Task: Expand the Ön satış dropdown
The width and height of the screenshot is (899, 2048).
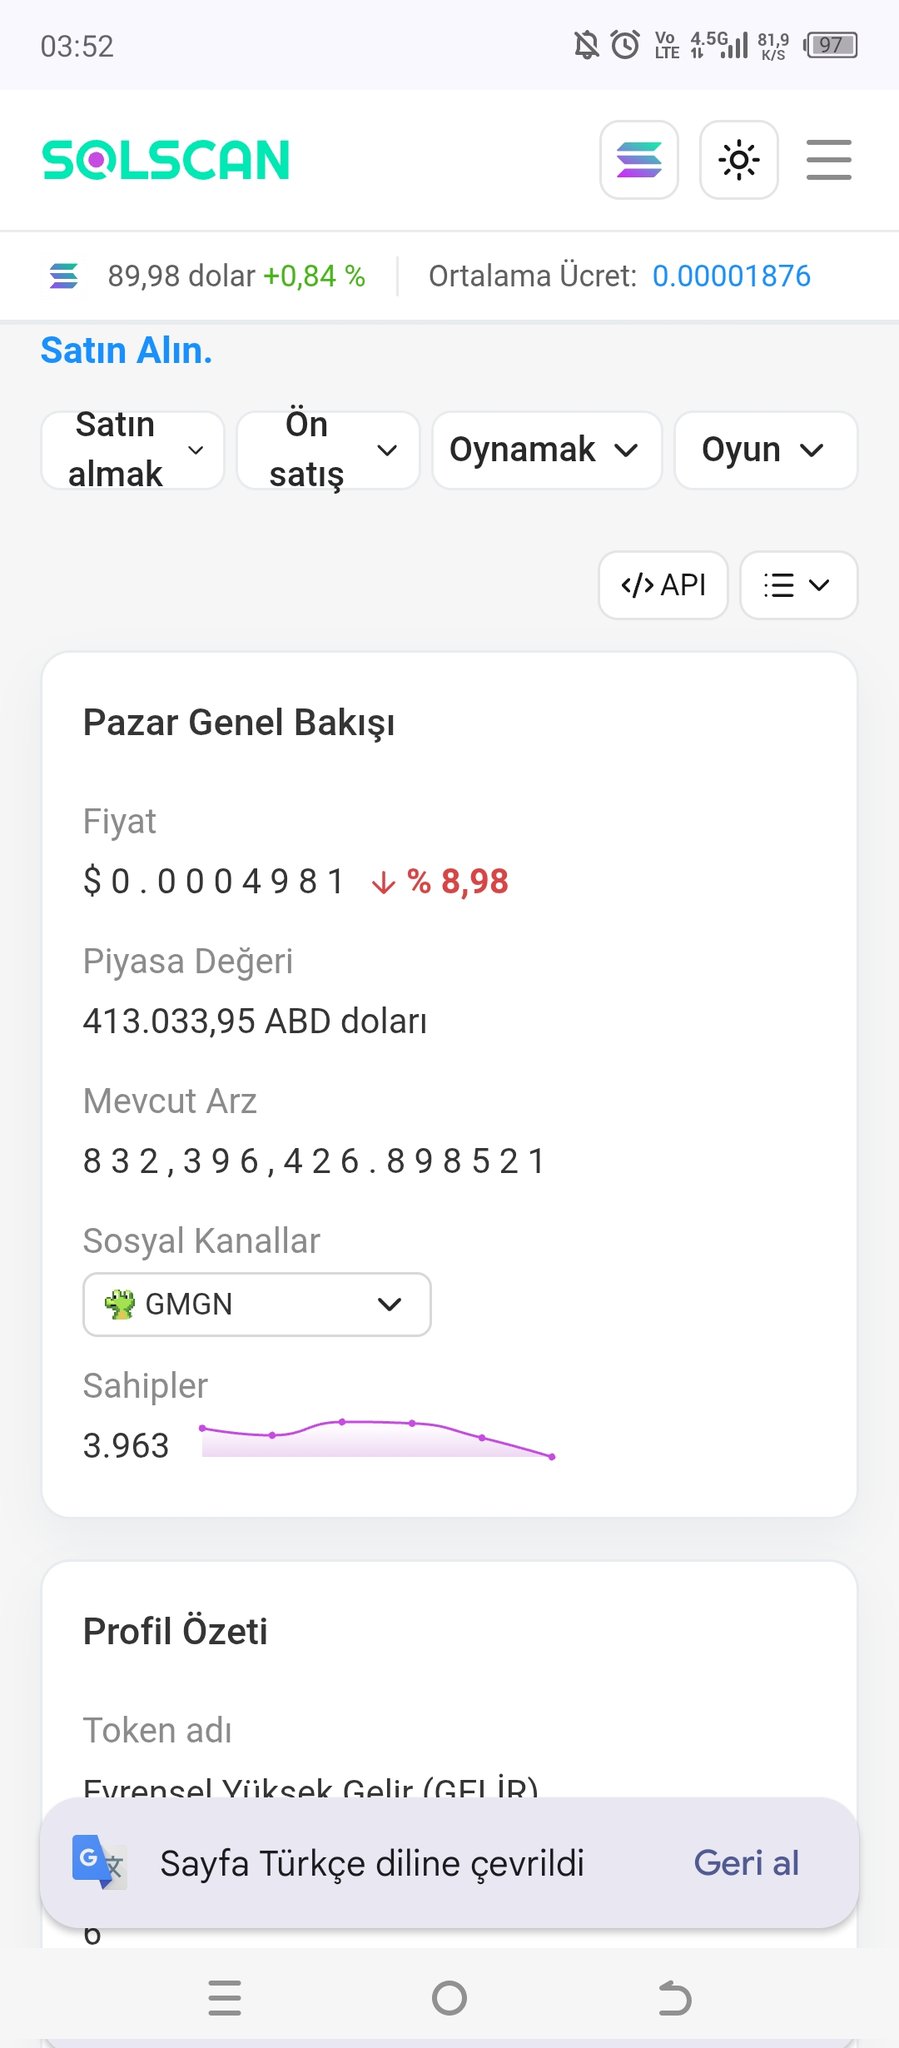Action: [328, 450]
